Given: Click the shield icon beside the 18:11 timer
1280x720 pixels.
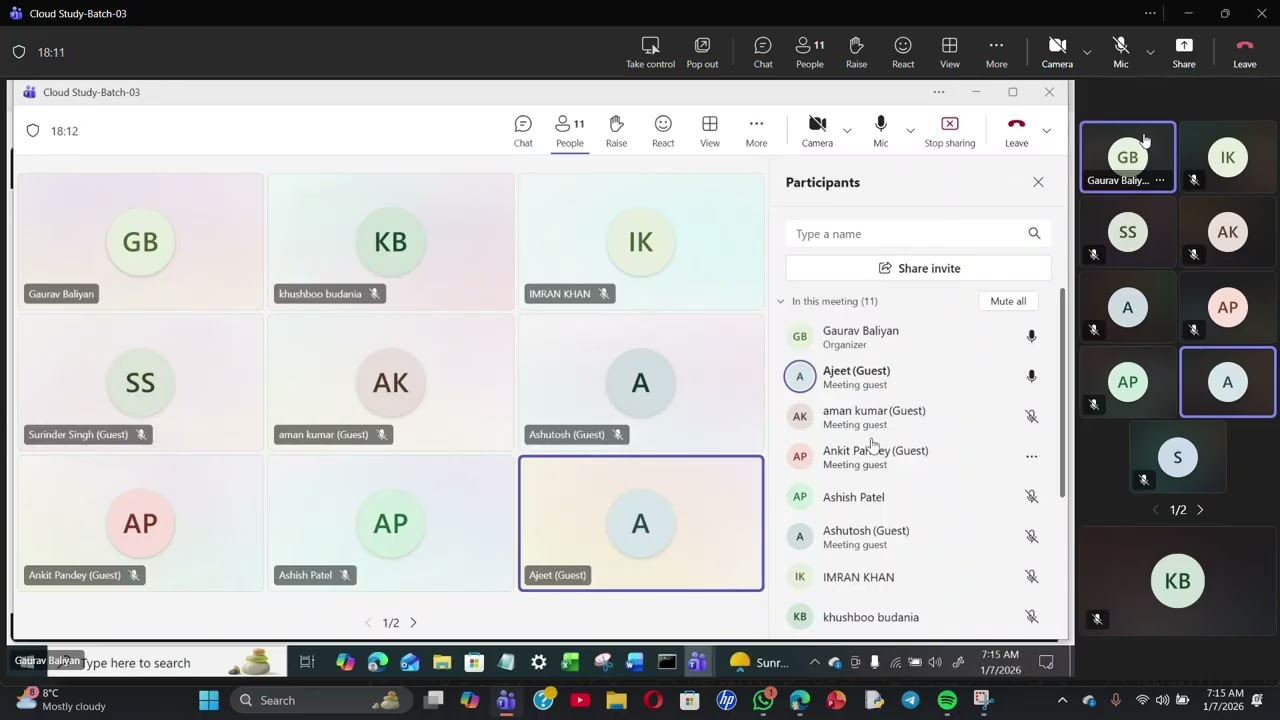Looking at the screenshot, I should pos(19,52).
